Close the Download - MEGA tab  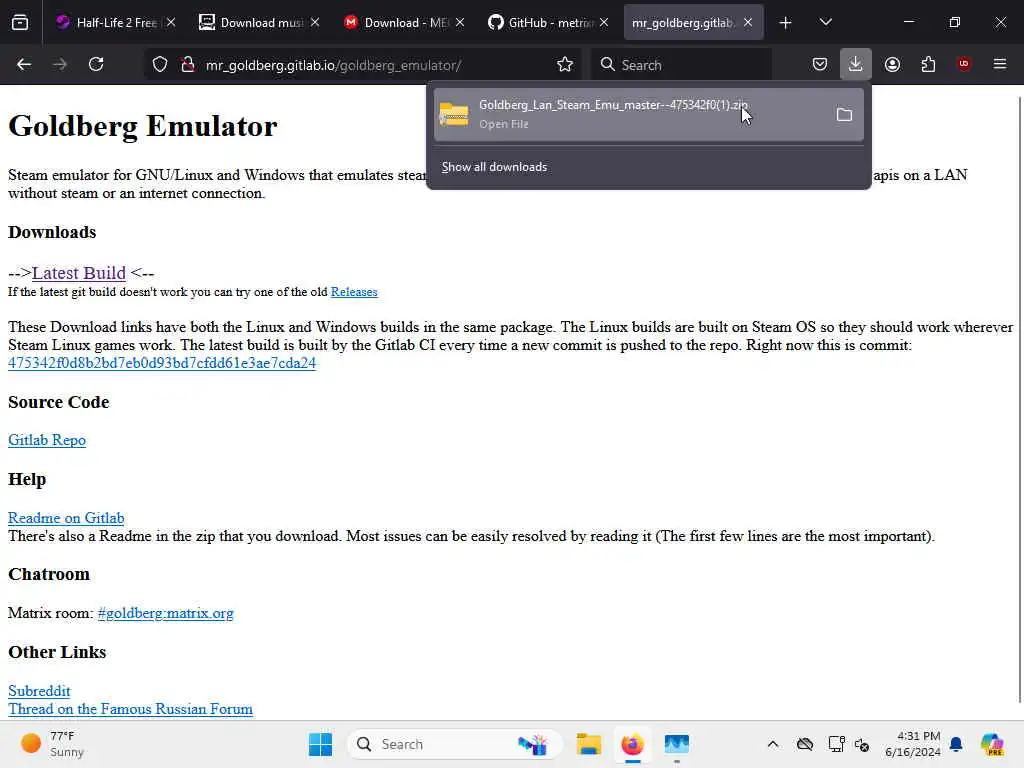tap(460, 23)
